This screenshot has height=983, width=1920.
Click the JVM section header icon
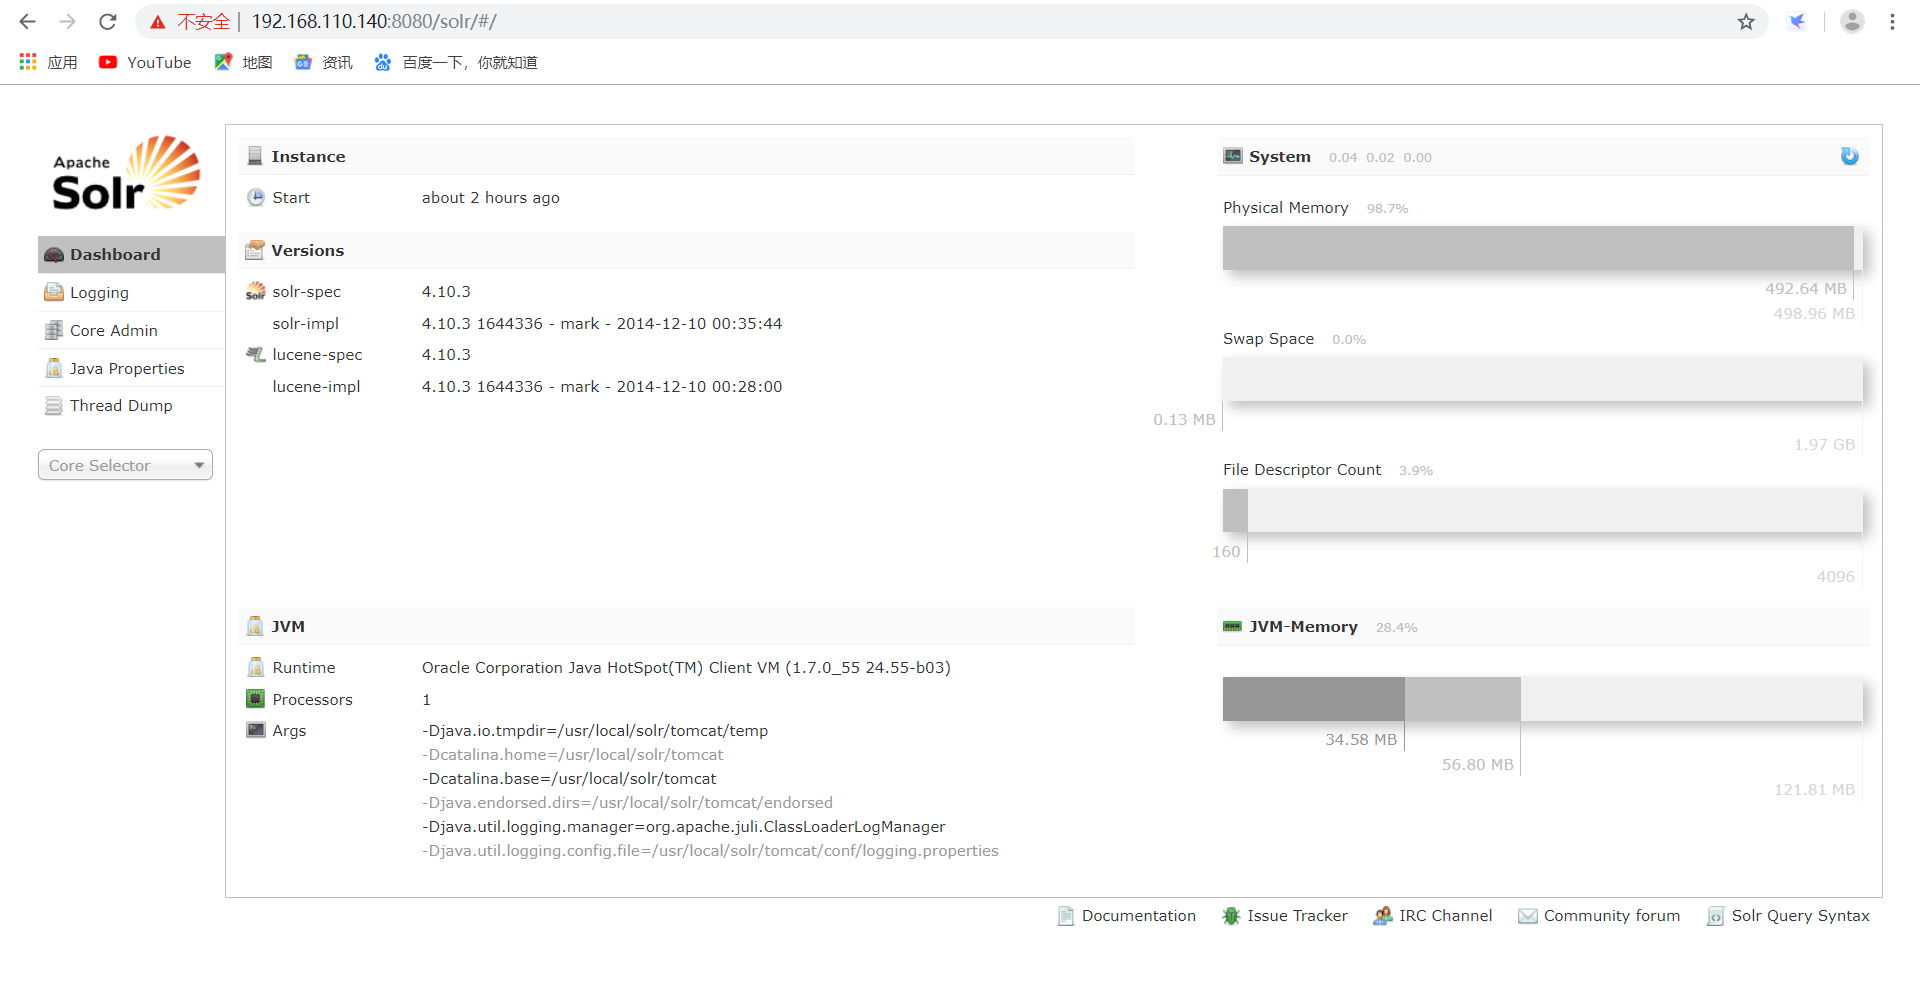(x=255, y=626)
